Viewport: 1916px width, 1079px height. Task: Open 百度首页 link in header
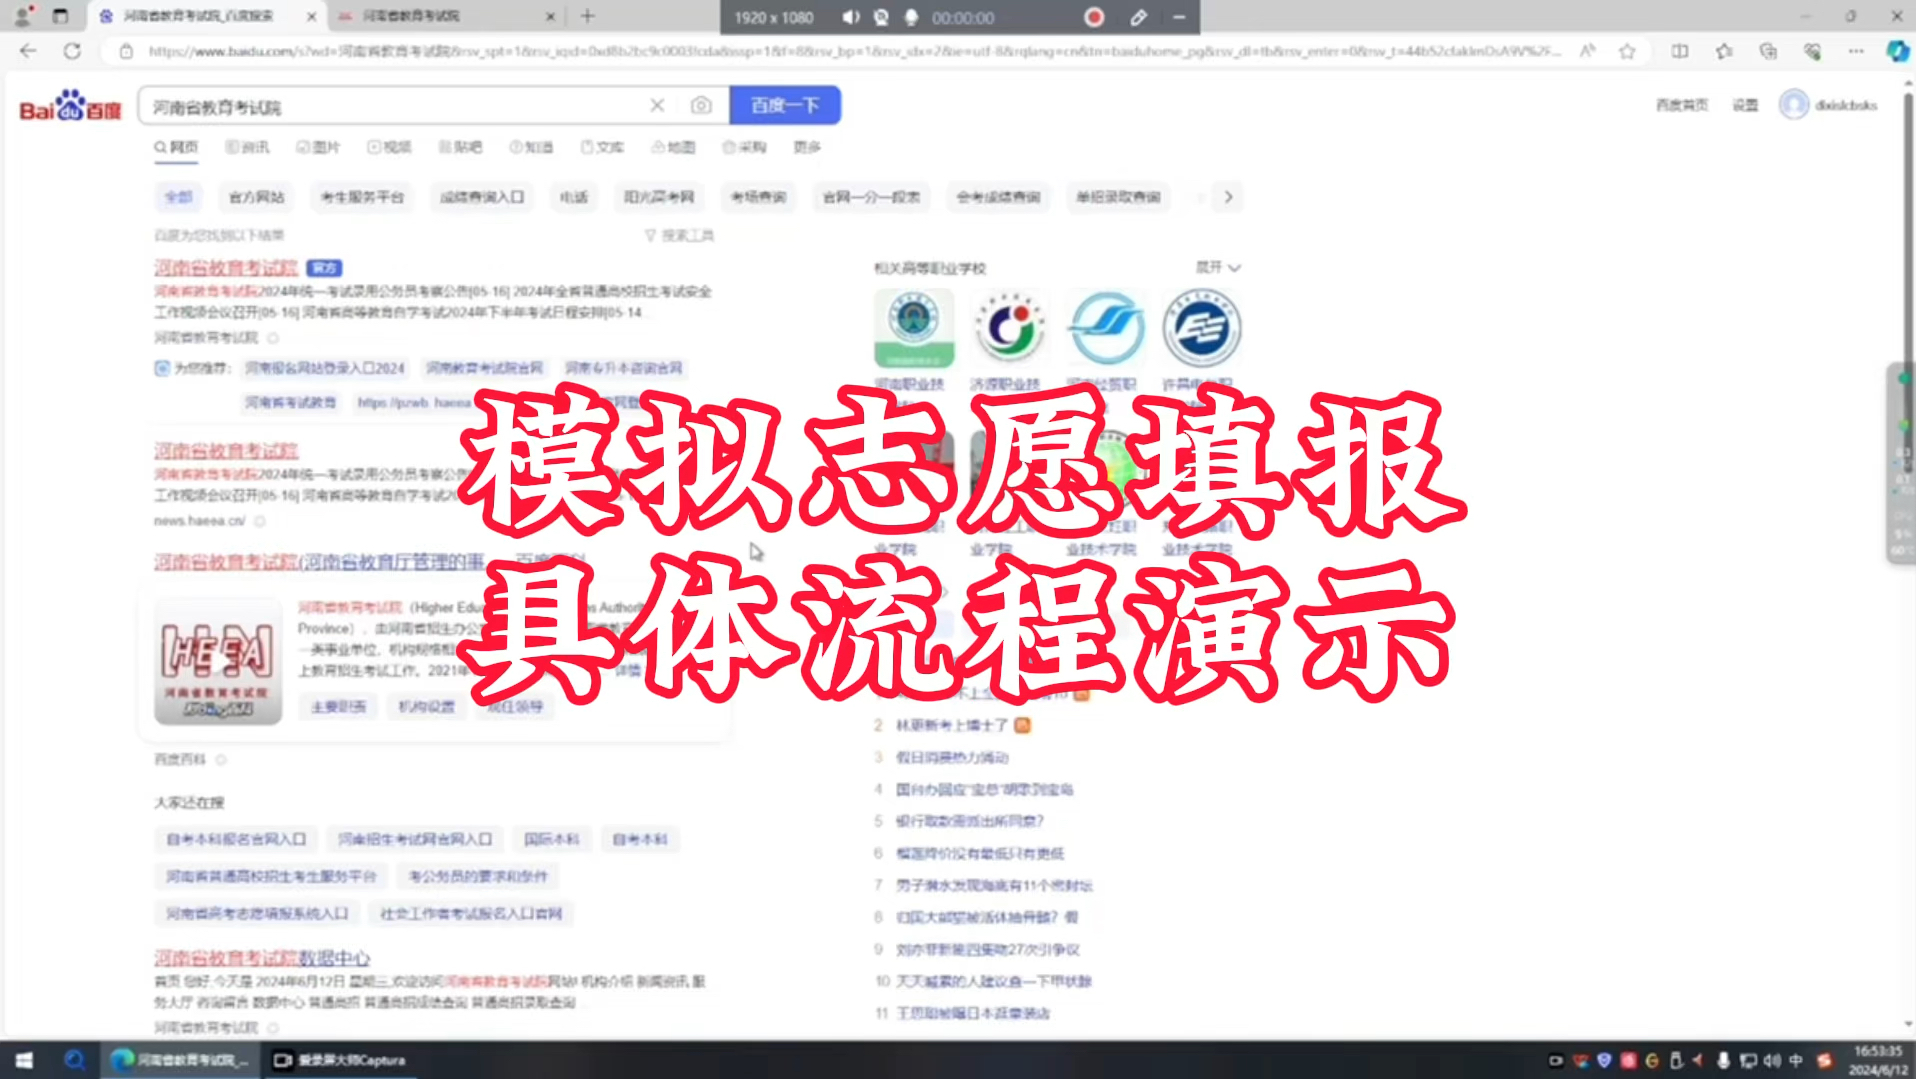1682,105
